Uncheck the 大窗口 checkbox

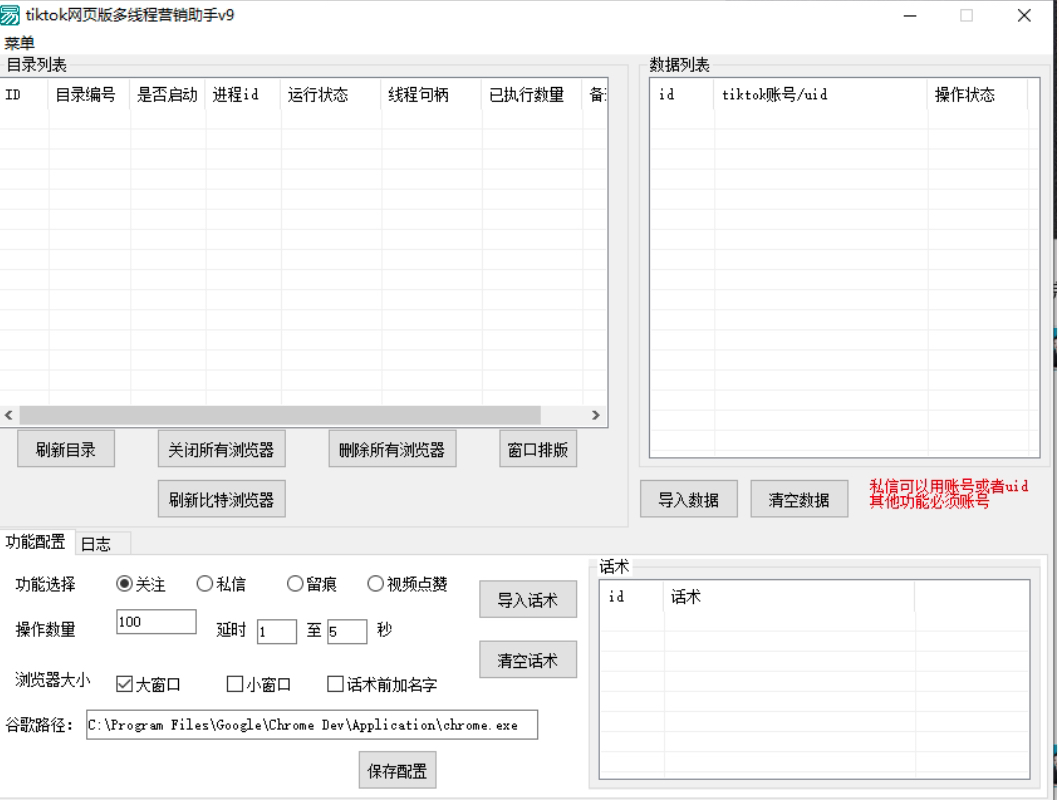(x=125, y=685)
